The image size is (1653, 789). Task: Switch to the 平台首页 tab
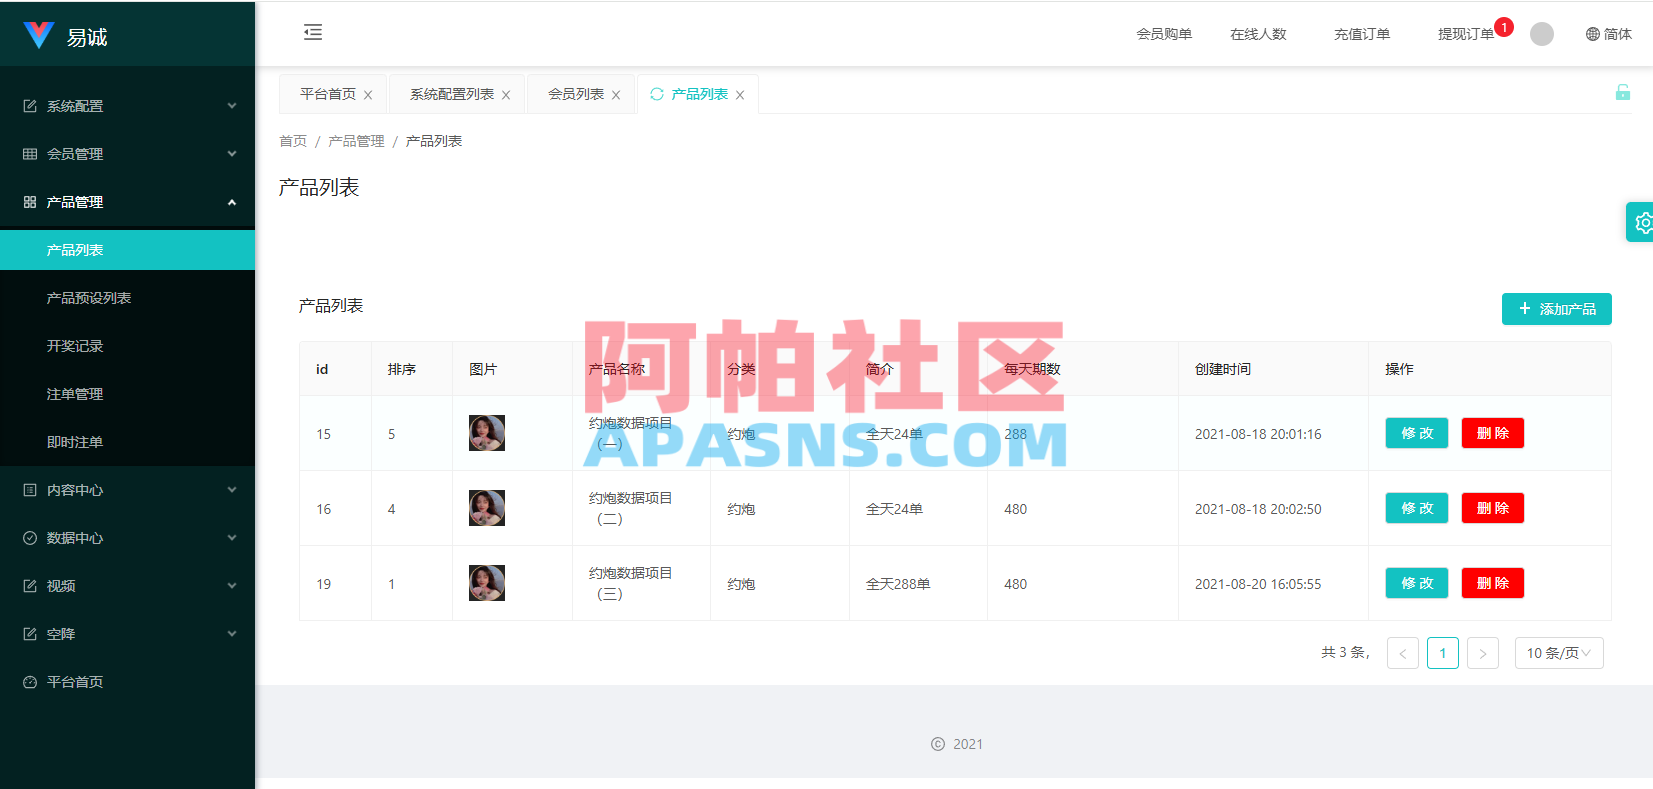[328, 94]
